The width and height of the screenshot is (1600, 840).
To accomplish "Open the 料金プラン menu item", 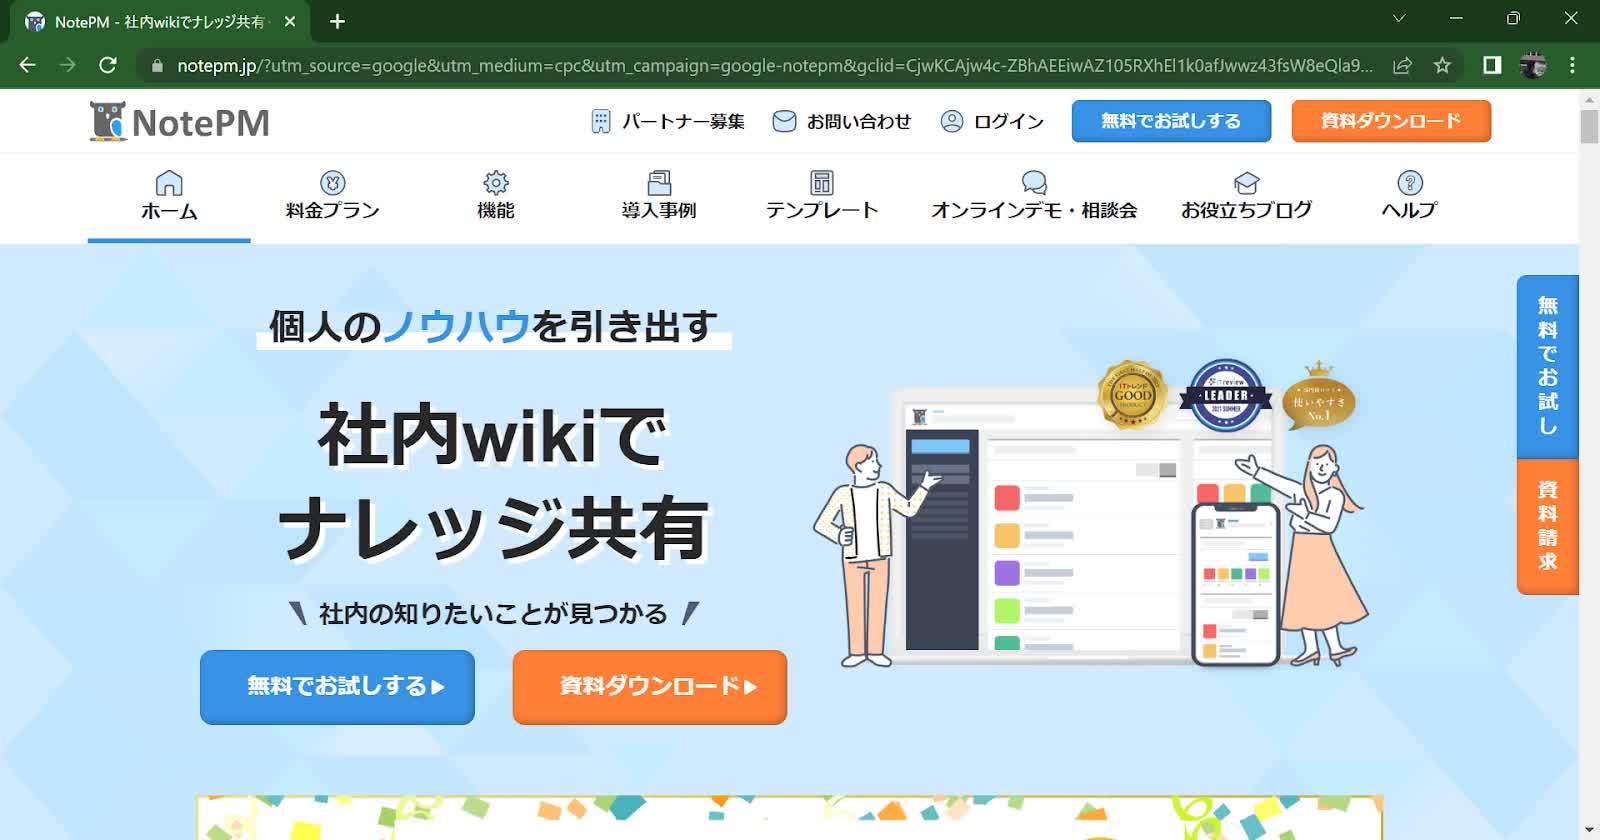I will pos(332,211).
